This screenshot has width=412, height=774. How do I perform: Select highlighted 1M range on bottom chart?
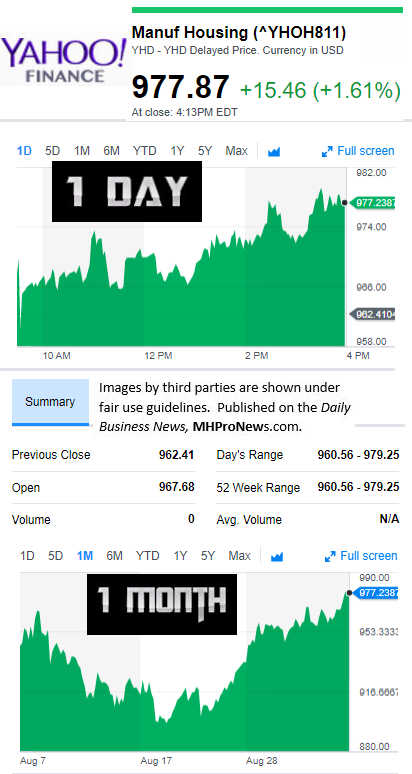point(85,556)
